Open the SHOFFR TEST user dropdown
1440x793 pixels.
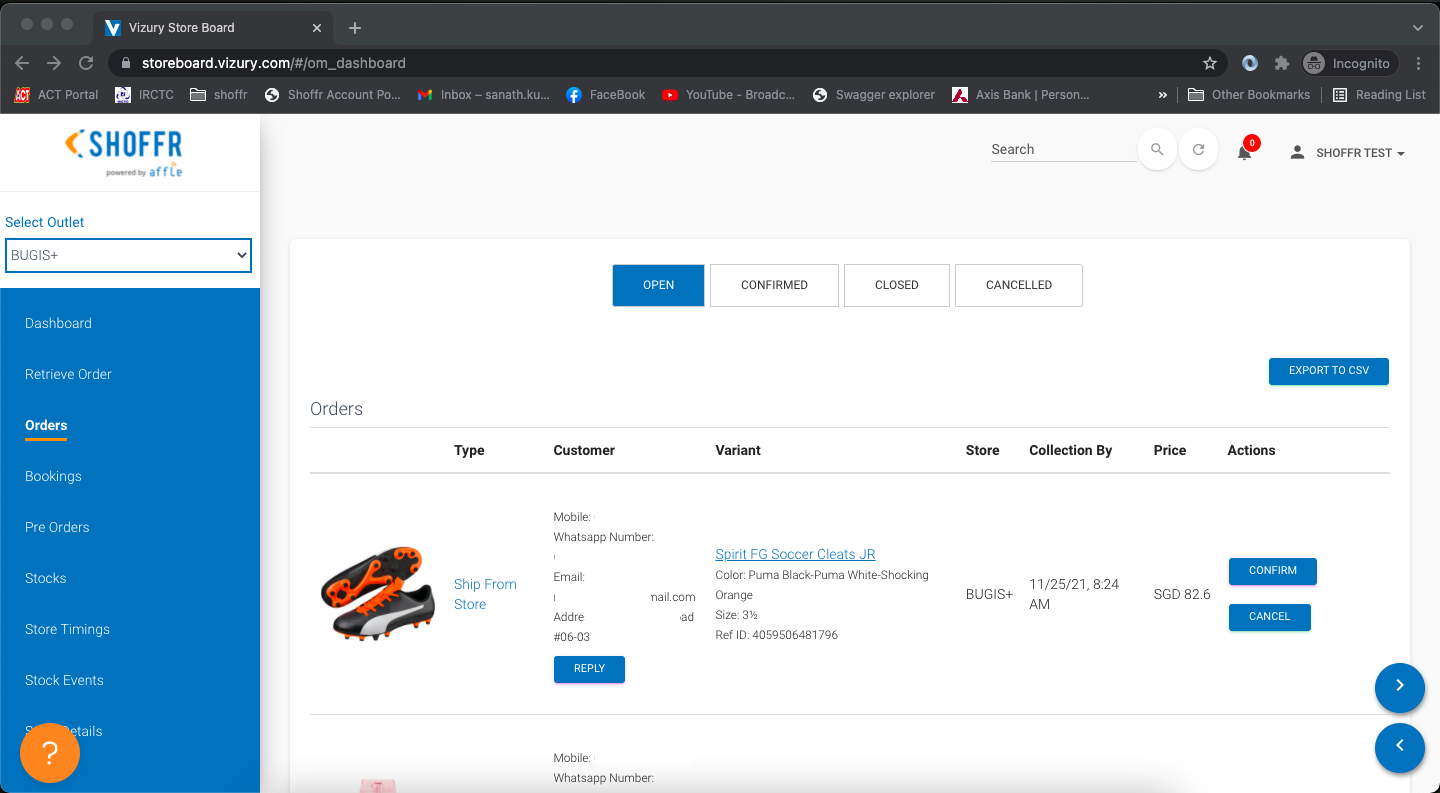(x=1347, y=153)
